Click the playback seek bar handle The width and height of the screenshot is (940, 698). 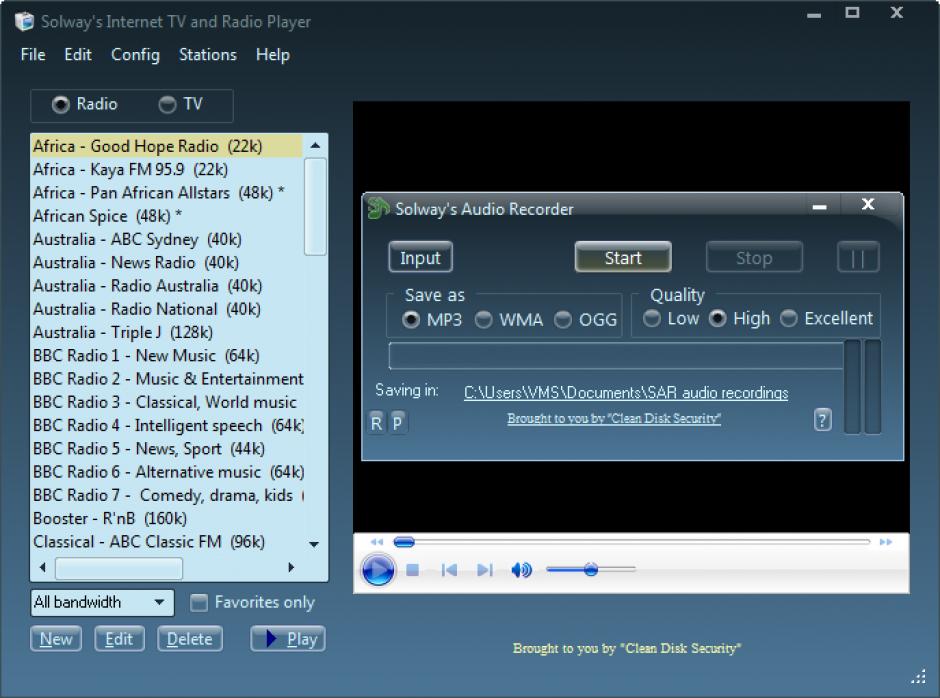tap(404, 542)
